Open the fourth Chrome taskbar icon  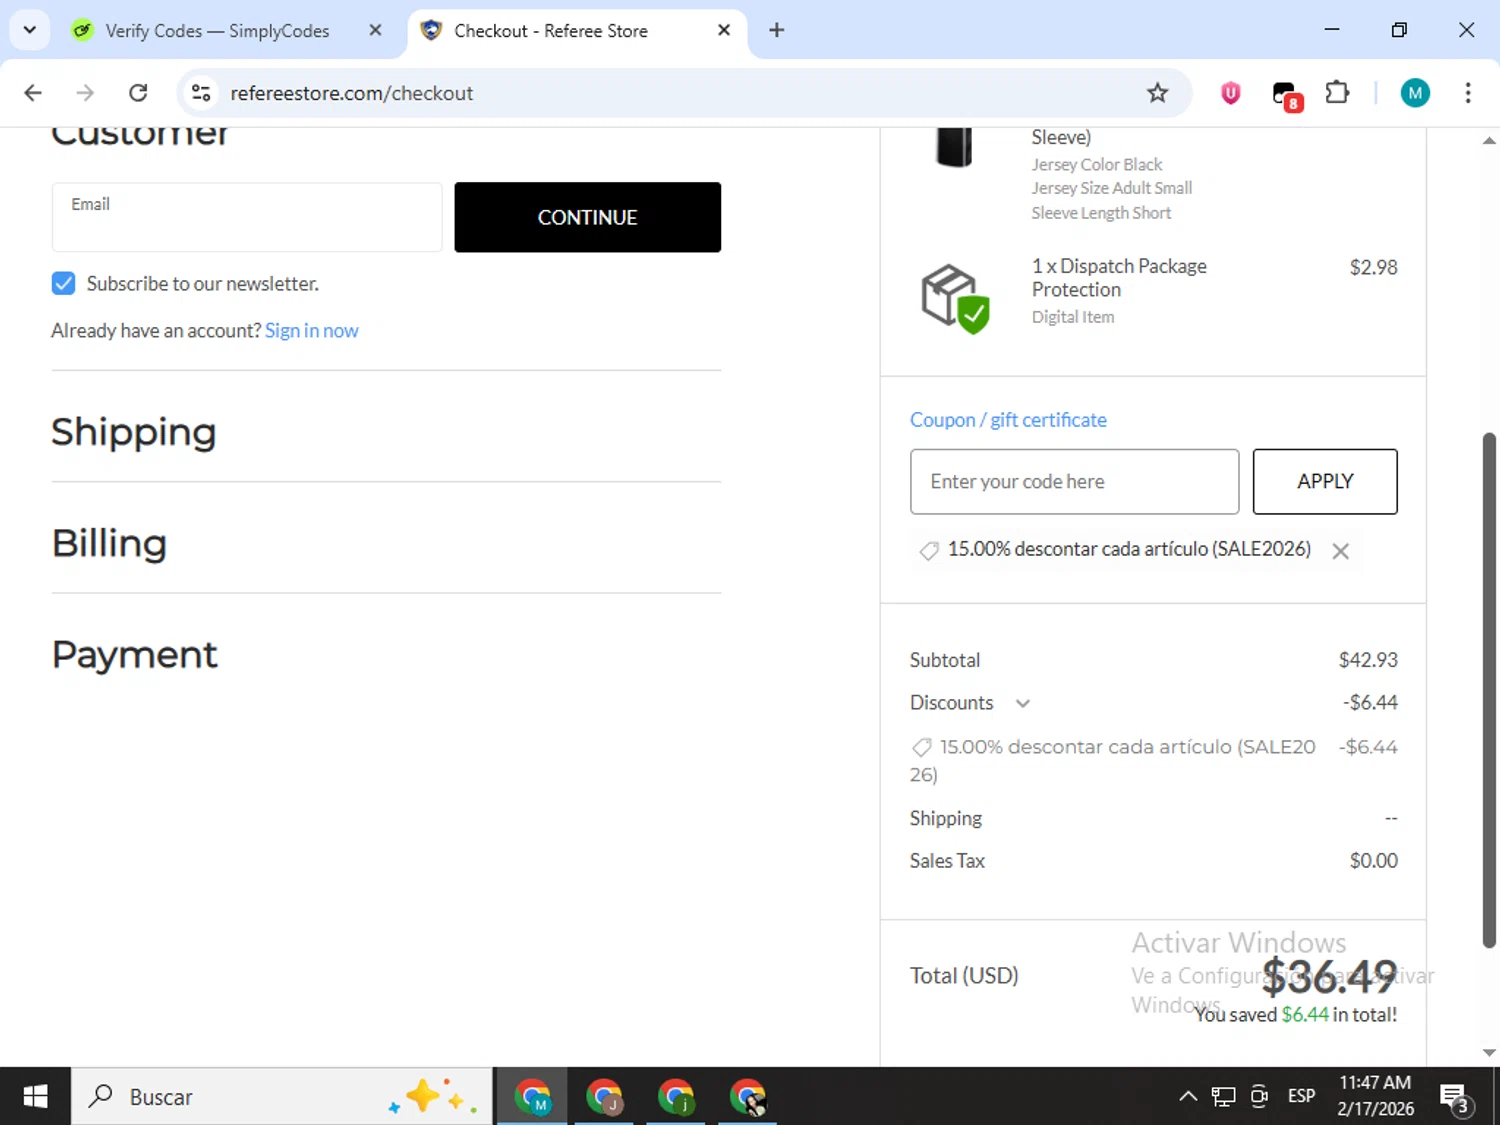tap(748, 1097)
